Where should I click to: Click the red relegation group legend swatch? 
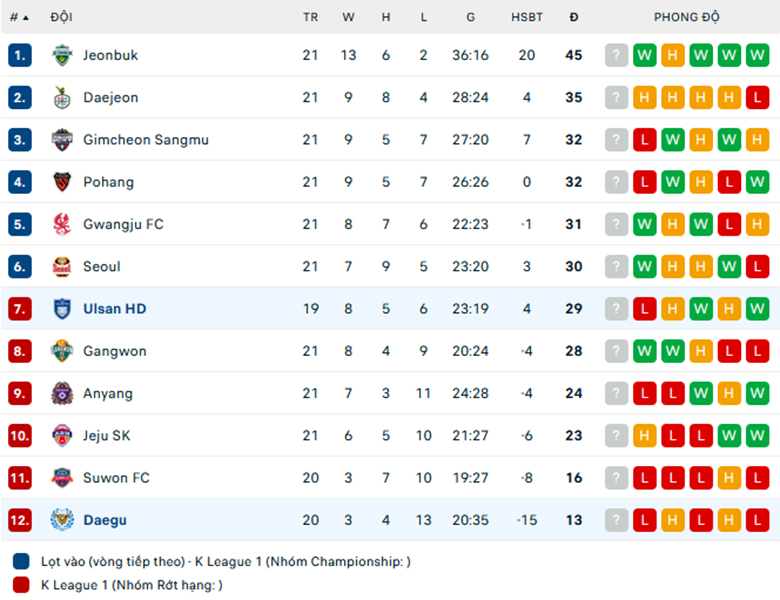point(21,585)
